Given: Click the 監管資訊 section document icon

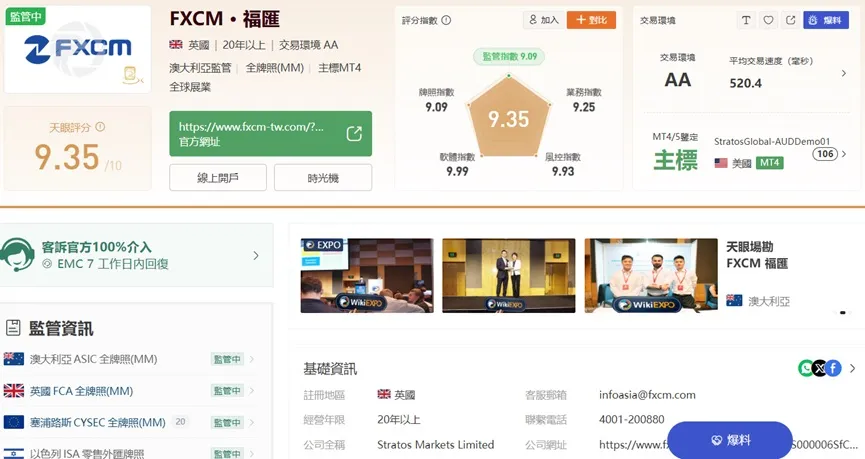Looking at the screenshot, I should click(x=13, y=328).
